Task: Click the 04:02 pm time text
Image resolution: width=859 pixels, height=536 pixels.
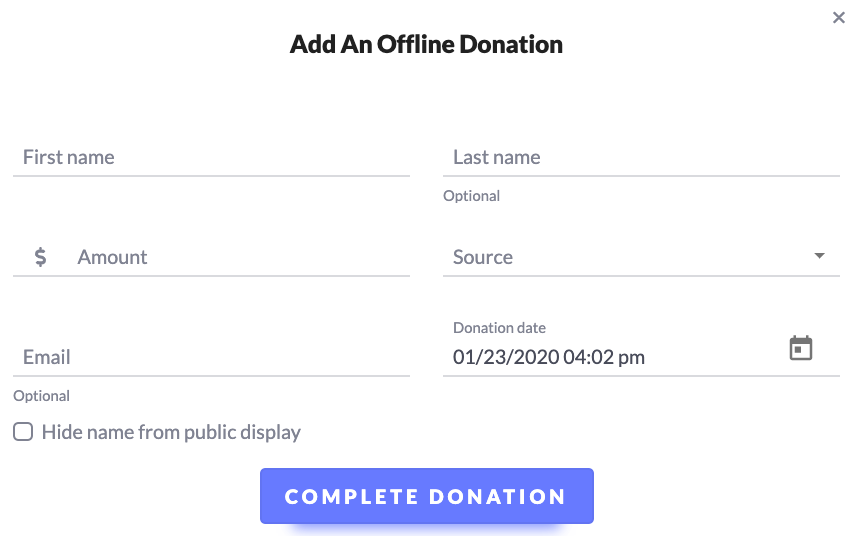Action: (x=604, y=357)
